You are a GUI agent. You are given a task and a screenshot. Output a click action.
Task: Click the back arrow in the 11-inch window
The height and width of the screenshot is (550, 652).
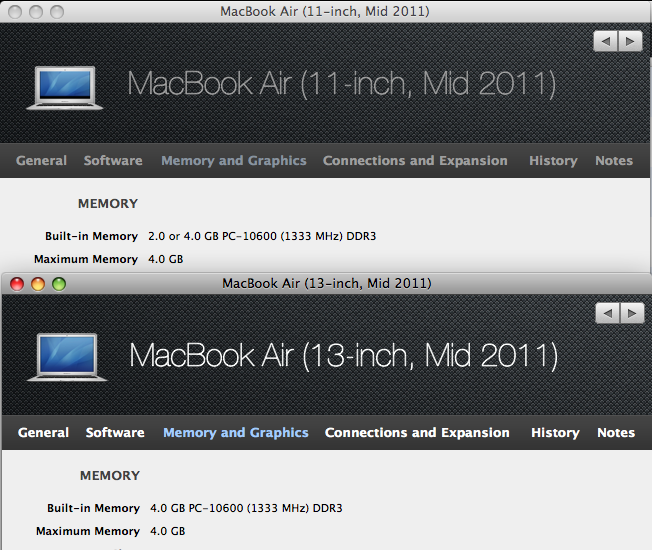click(x=605, y=41)
